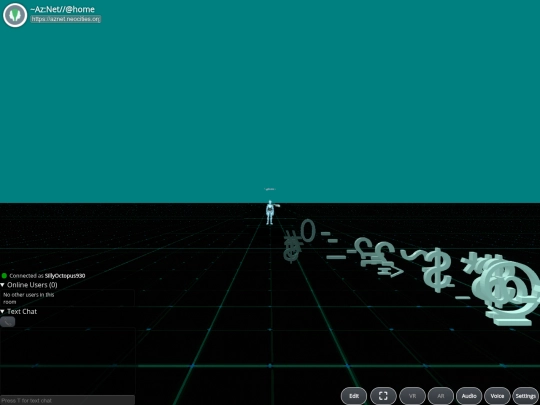Click the SillyOctopus930 username

[65, 276]
